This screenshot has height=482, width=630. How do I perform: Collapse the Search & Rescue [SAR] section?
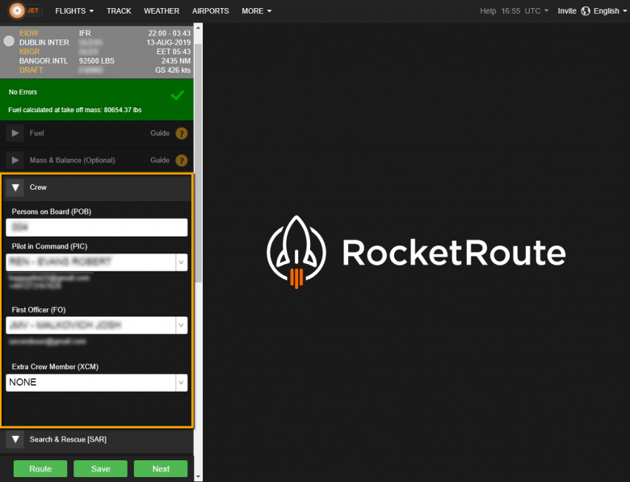(15, 439)
